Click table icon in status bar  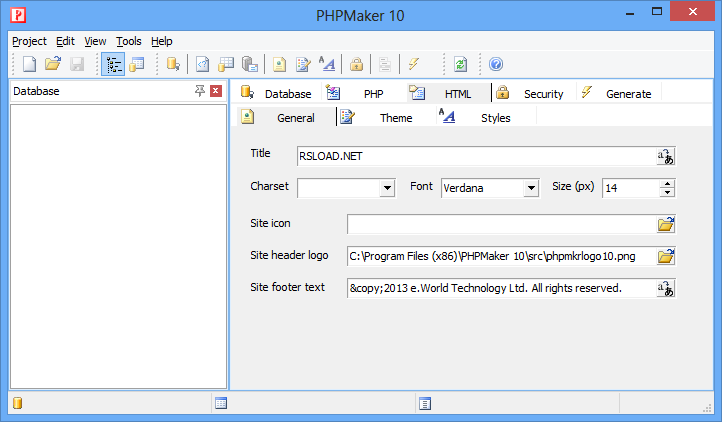tap(221, 403)
